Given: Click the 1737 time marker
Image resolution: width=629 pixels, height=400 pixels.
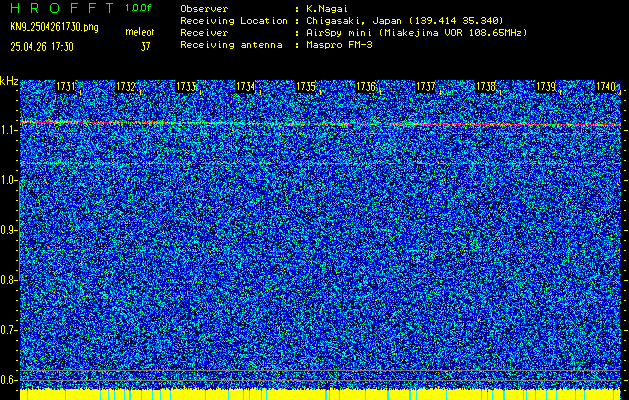Looking at the screenshot, I should point(426,87).
